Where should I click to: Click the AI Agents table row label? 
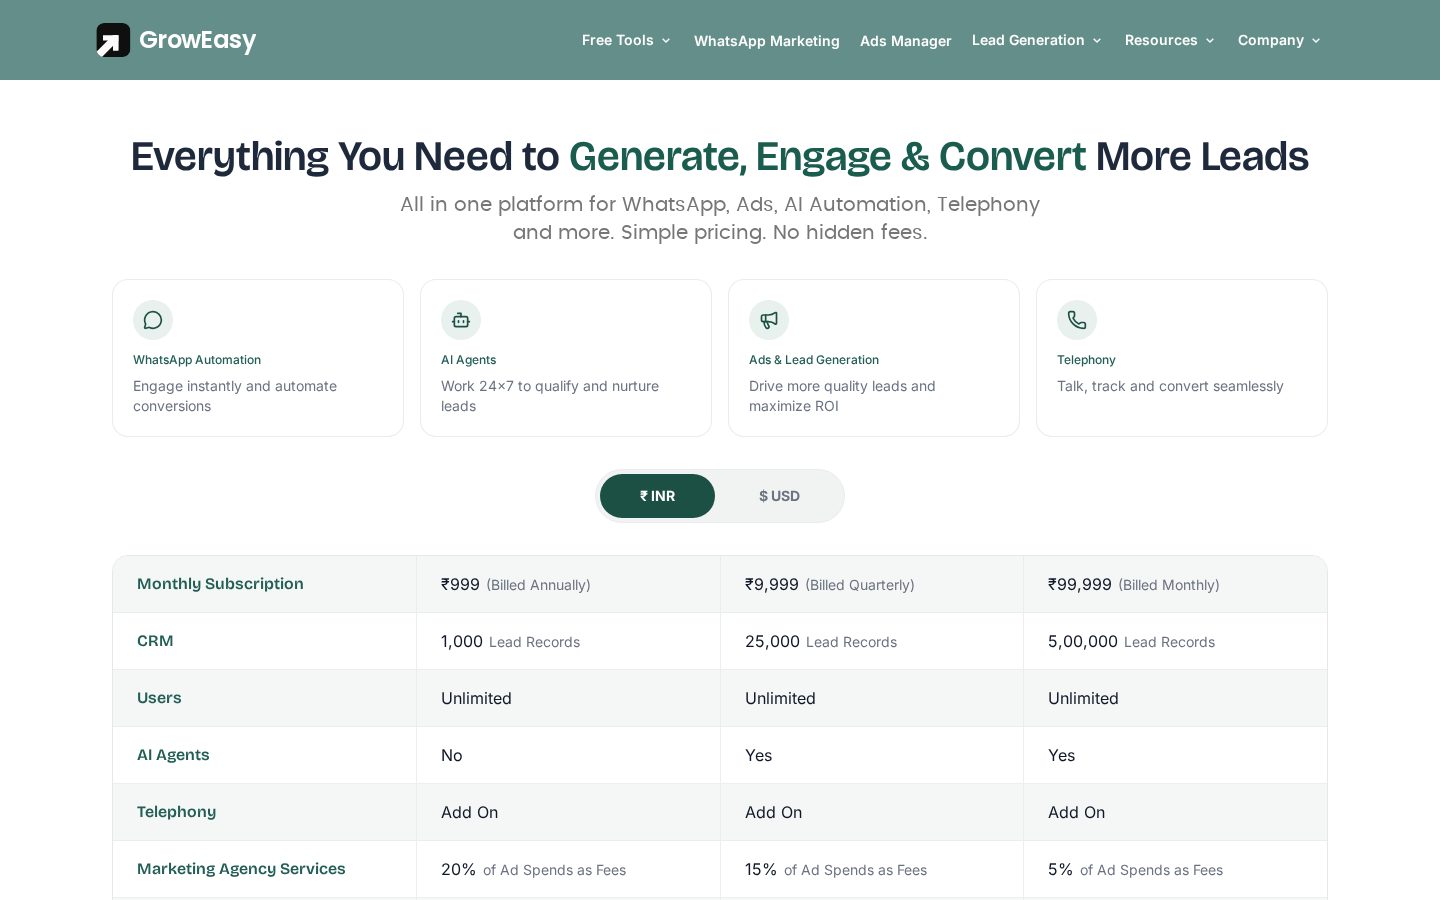coord(173,755)
